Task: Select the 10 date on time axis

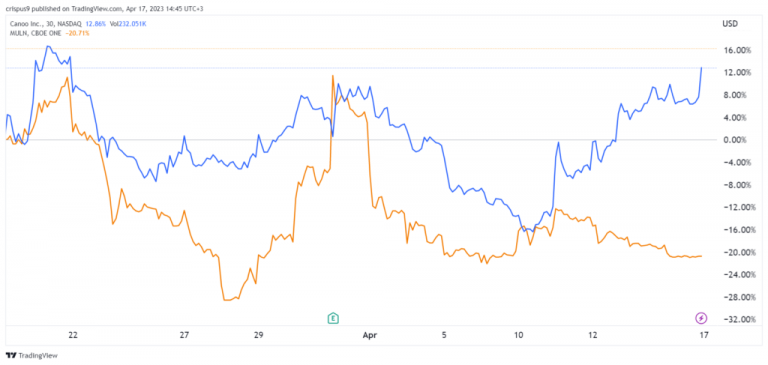Action: click(x=519, y=336)
